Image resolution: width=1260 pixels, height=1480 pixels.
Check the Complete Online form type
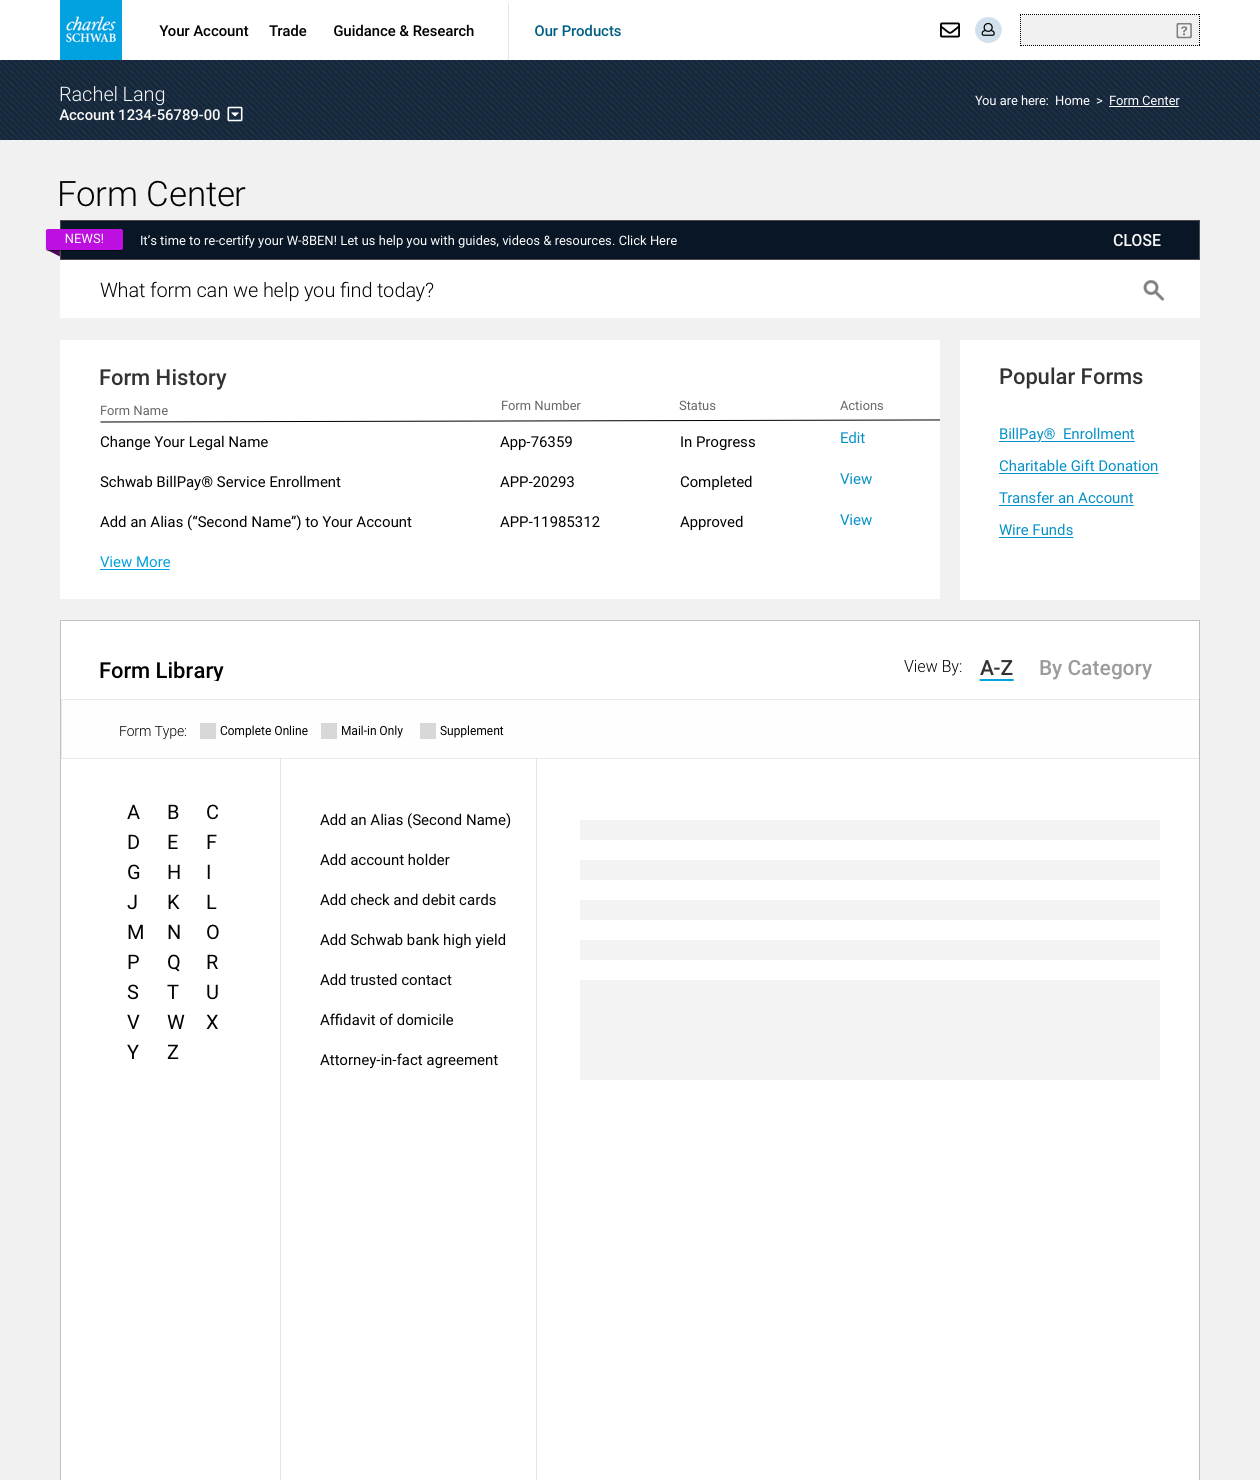coord(208,731)
